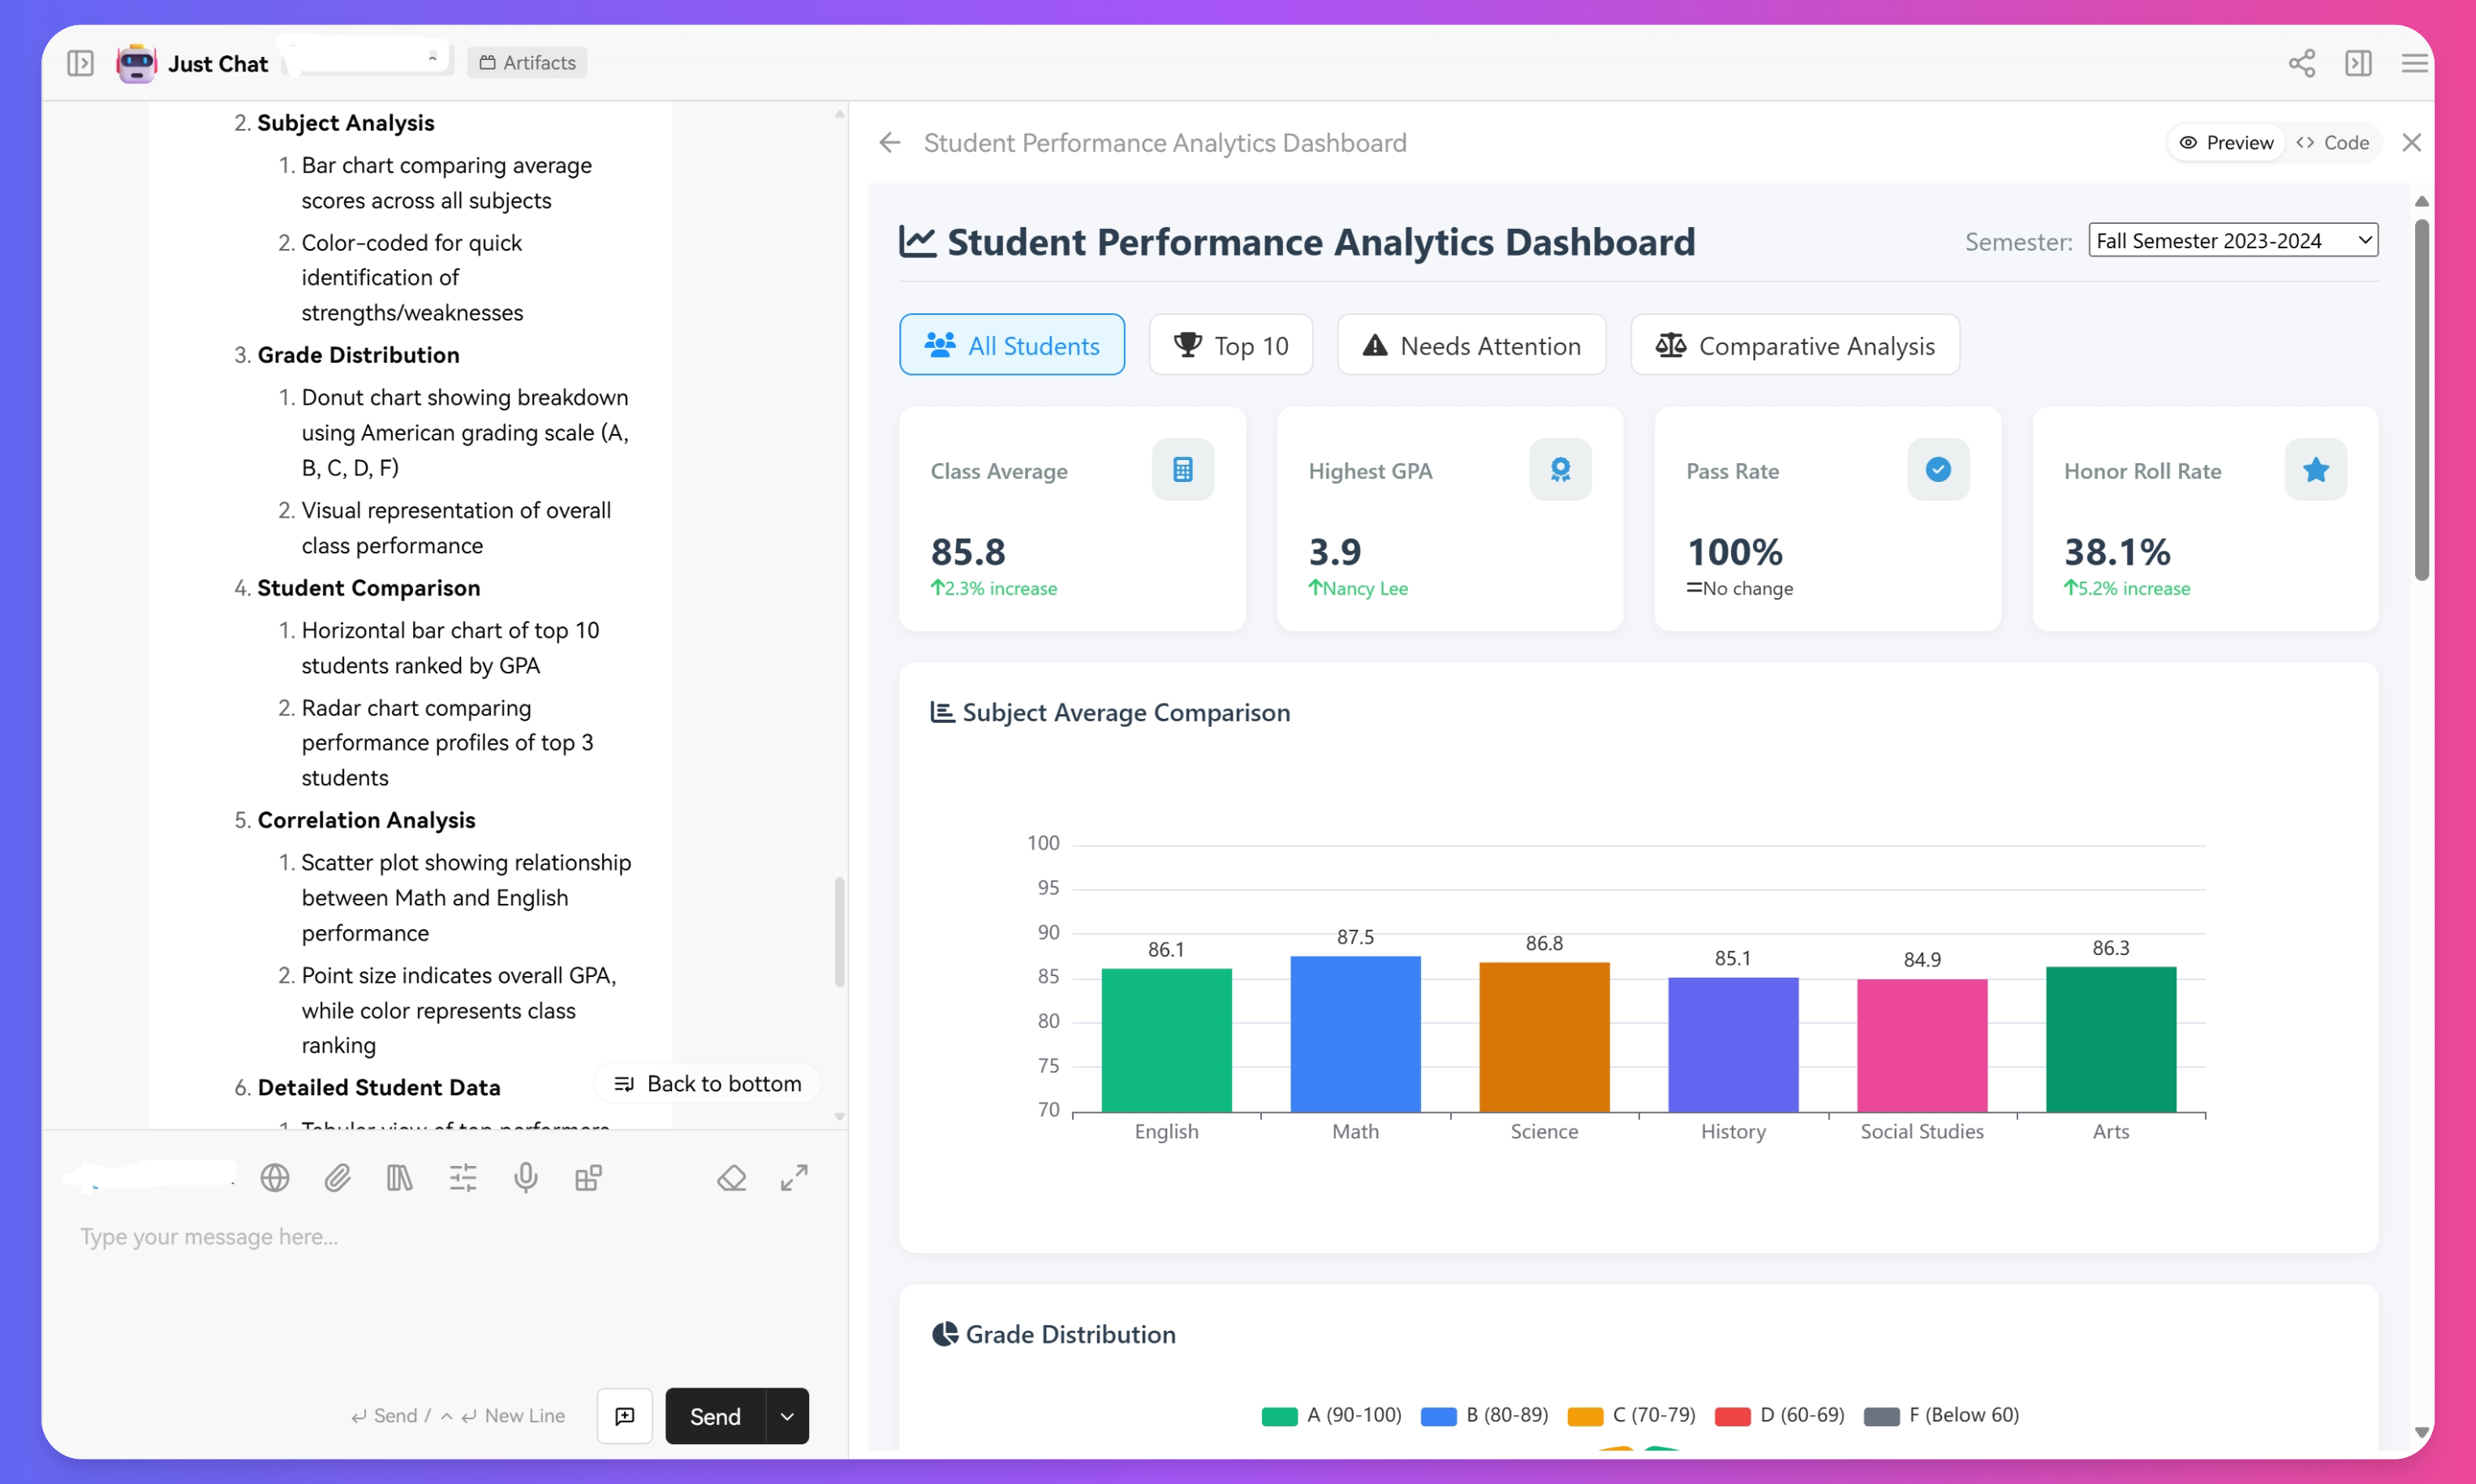
Task: Click the Pass Rate checkmark icon
Action: (1938, 469)
